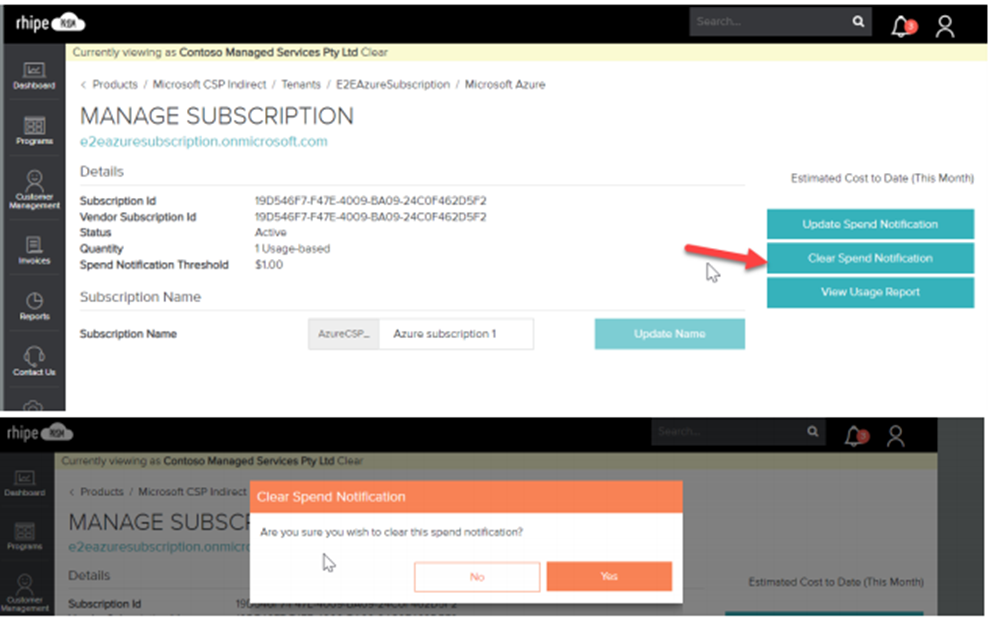Click the Update Spend Notification button

pyautogui.click(x=870, y=224)
